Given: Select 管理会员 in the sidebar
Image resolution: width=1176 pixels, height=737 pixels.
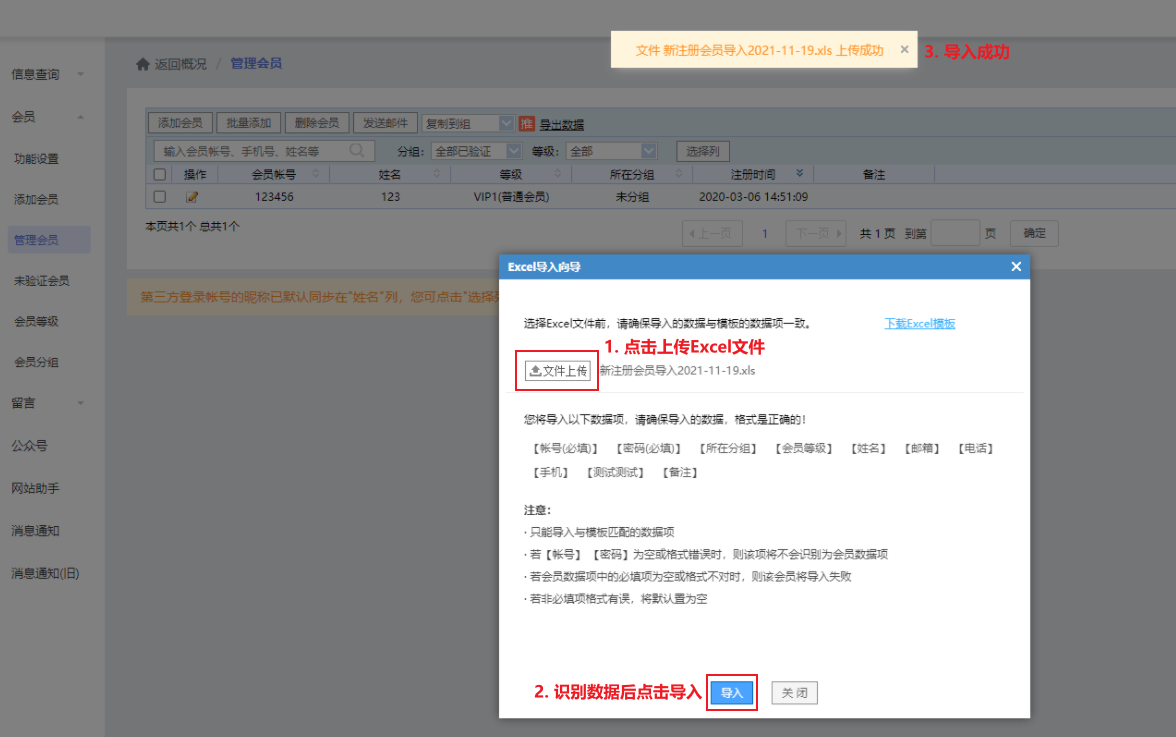Looking at the screenshot, I should (49, 240).
